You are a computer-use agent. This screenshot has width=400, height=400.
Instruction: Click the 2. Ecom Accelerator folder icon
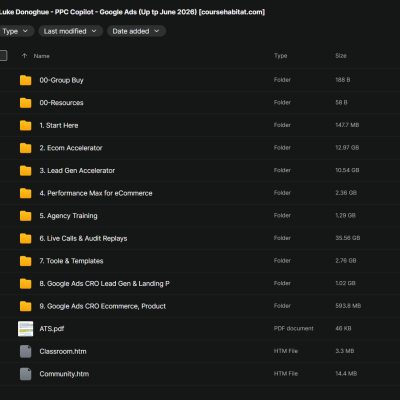pos(26,148)
